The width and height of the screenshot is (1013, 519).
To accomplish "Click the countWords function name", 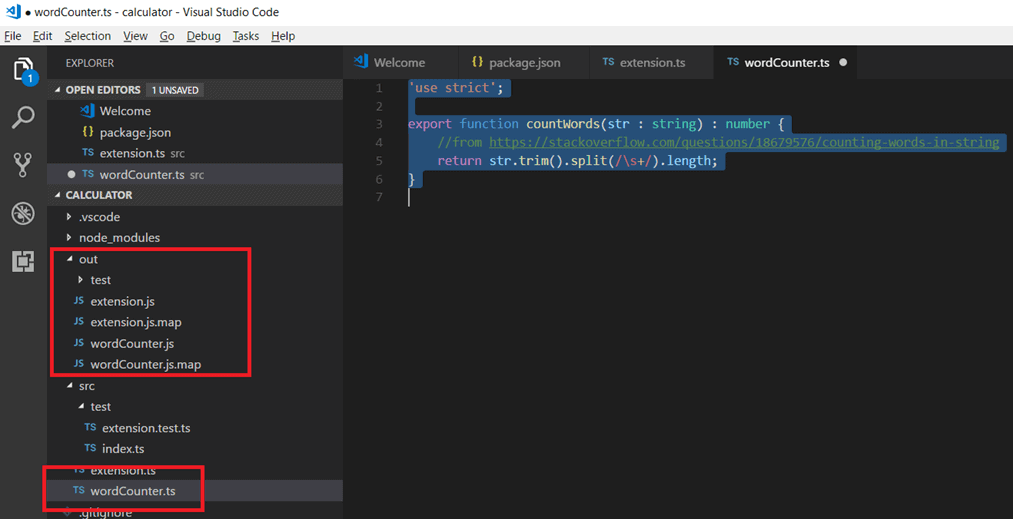I will point(562,124).
